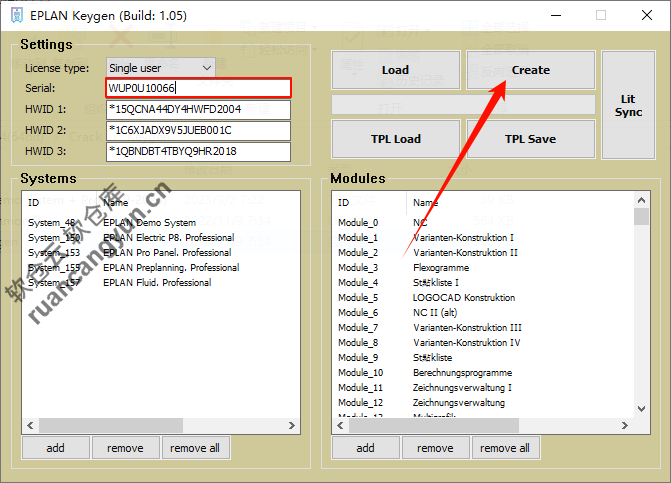Screen dimensions: 671x483
Task: Click the Serial input field
Action: pos(198,88)
